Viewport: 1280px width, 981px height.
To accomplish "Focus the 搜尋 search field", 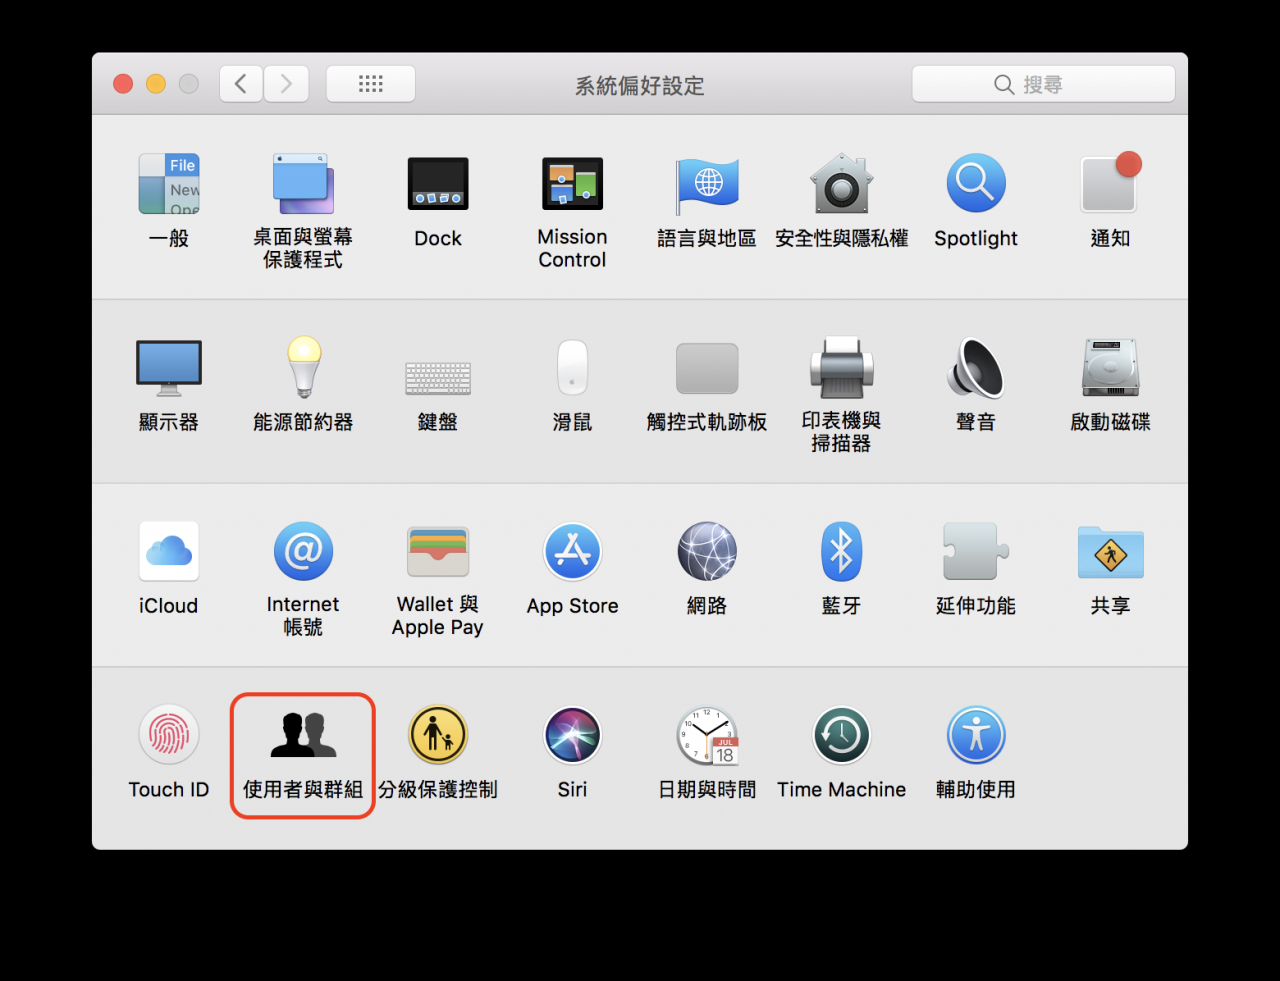I will point(1043,84).
